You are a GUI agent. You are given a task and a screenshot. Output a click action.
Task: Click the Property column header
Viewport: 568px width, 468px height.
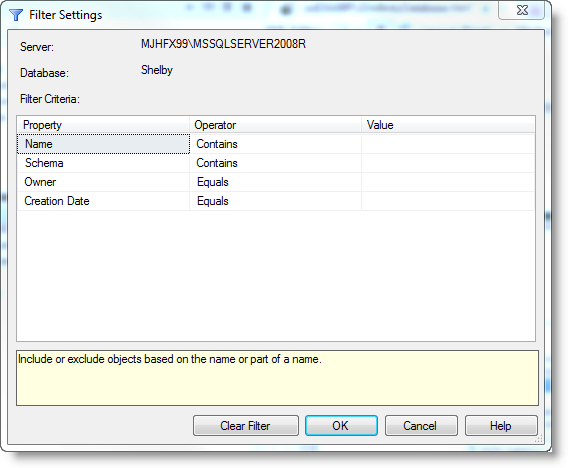point(103,125)
